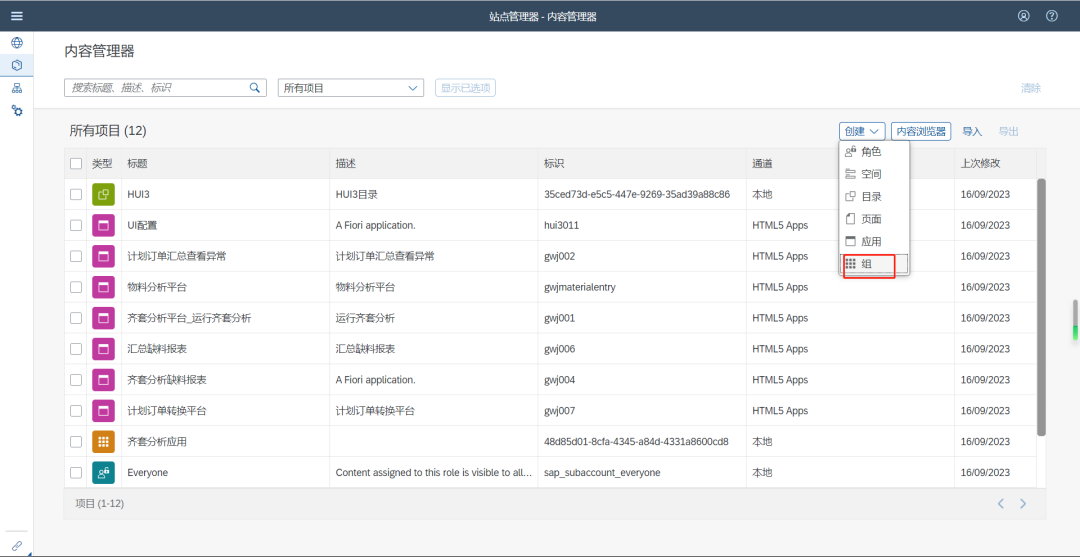1080x557 pixels.
Task: Click the app icon for 计划订单汇总查看异常
Action: tap(103, 256)
